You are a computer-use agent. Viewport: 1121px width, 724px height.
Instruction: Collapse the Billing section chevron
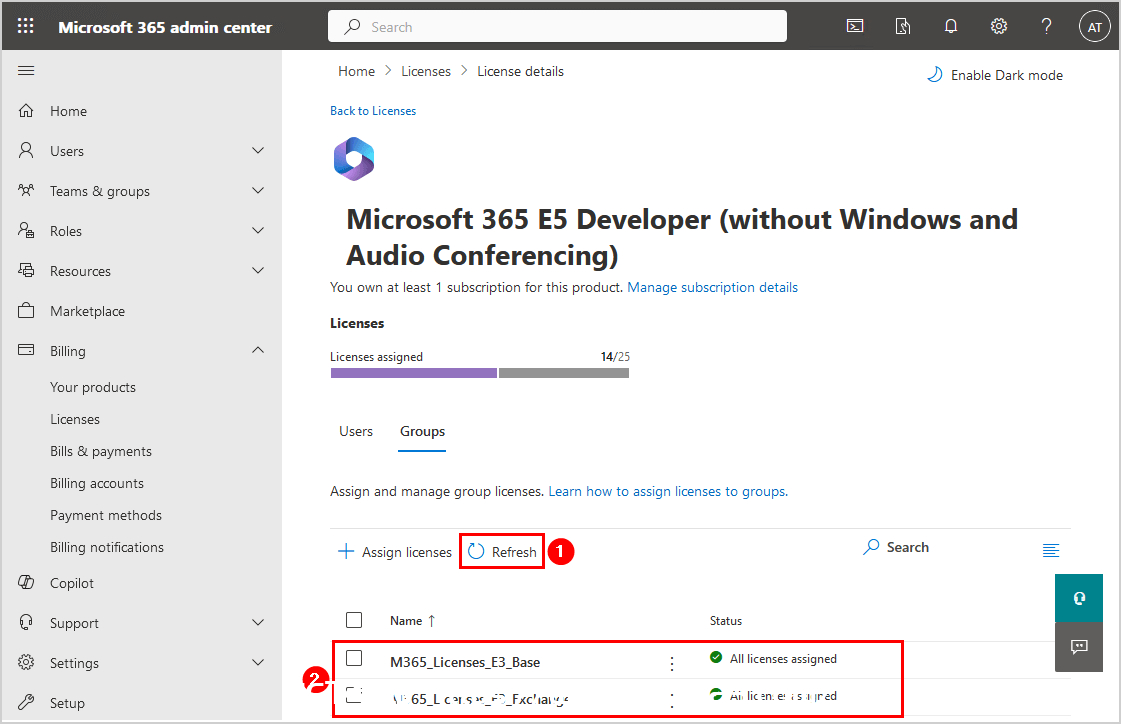pyautogui.click(x=258, y=350)
